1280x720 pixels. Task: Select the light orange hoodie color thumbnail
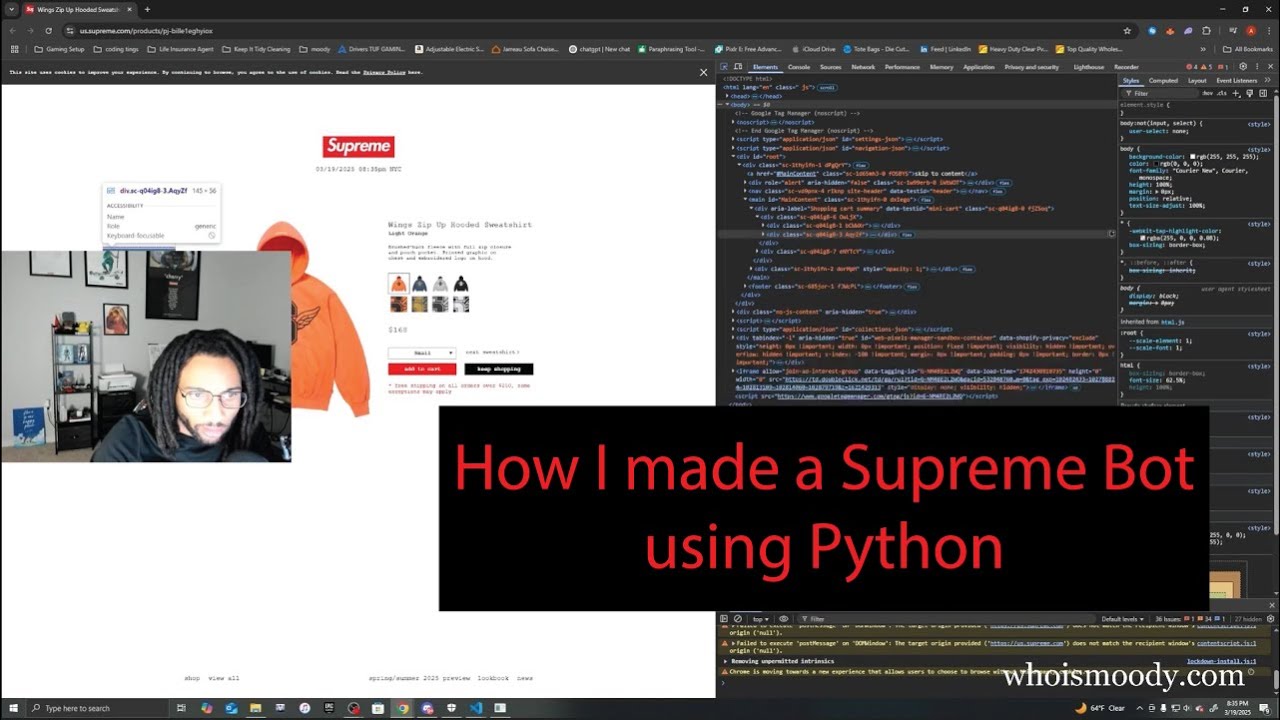[399, 283]
